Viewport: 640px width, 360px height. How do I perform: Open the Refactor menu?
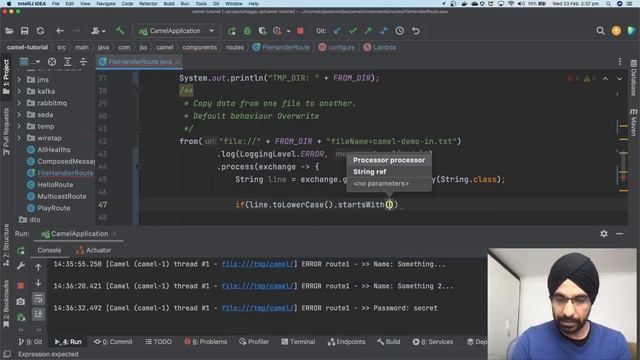pos(148,4)
